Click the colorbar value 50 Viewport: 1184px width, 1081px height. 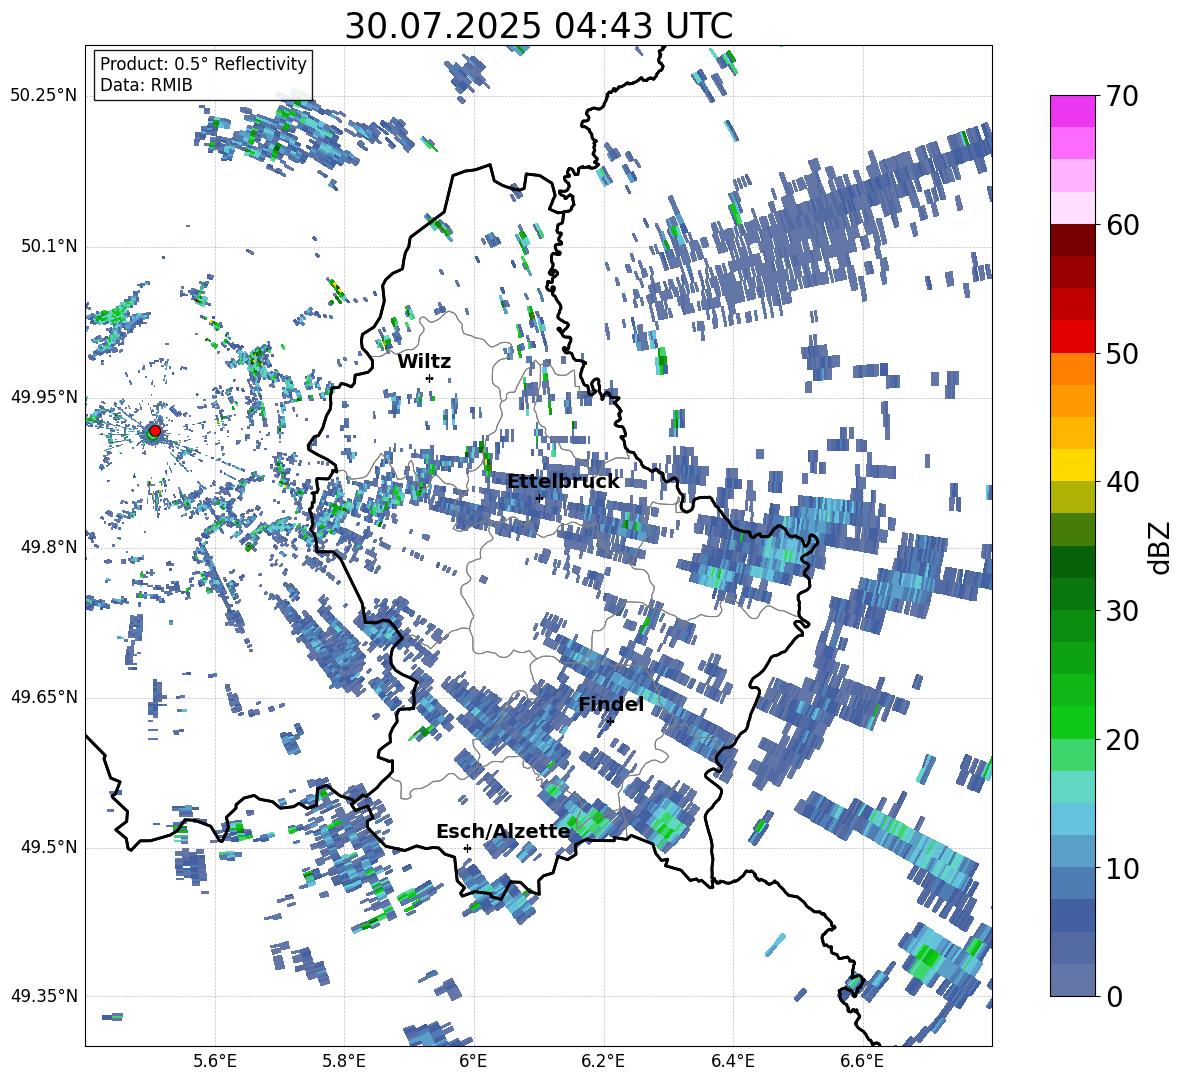1123,353
